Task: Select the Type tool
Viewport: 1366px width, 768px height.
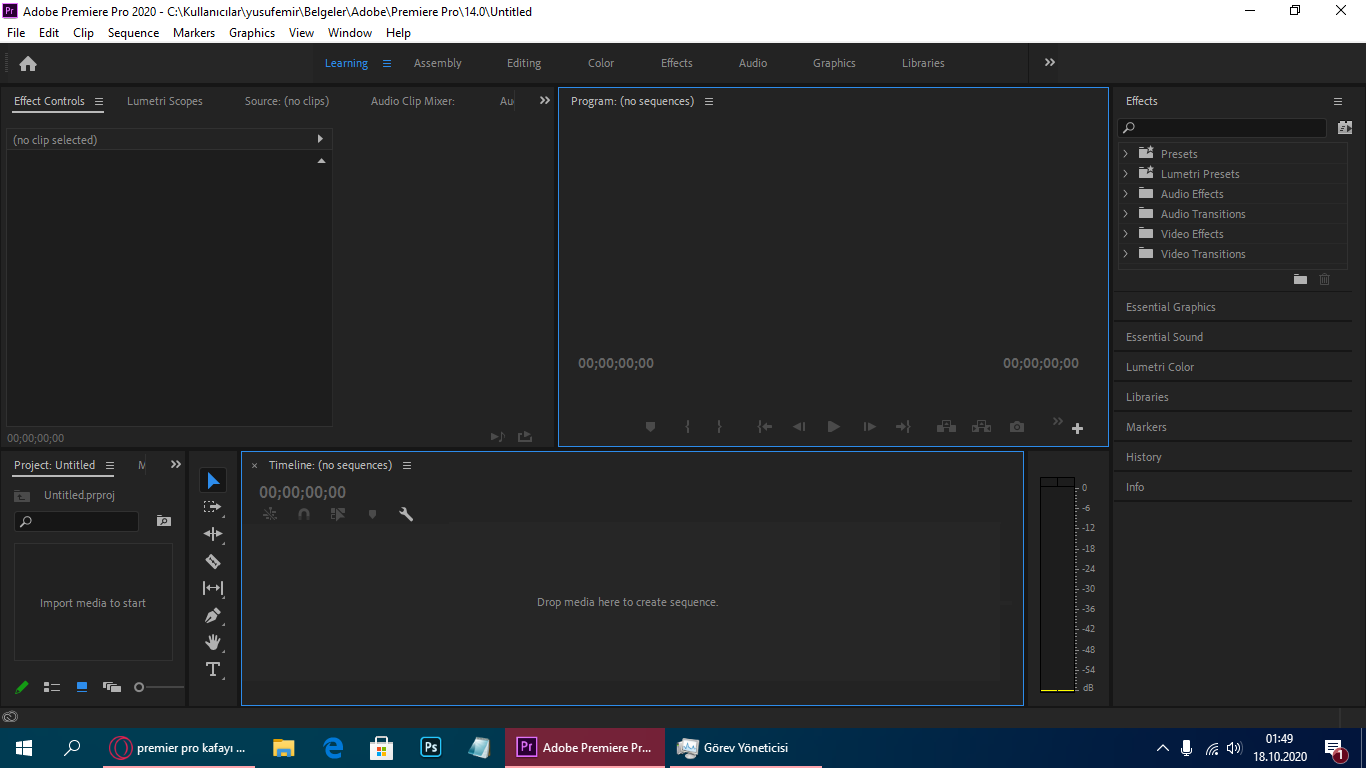Action: [x=213, y=669]
